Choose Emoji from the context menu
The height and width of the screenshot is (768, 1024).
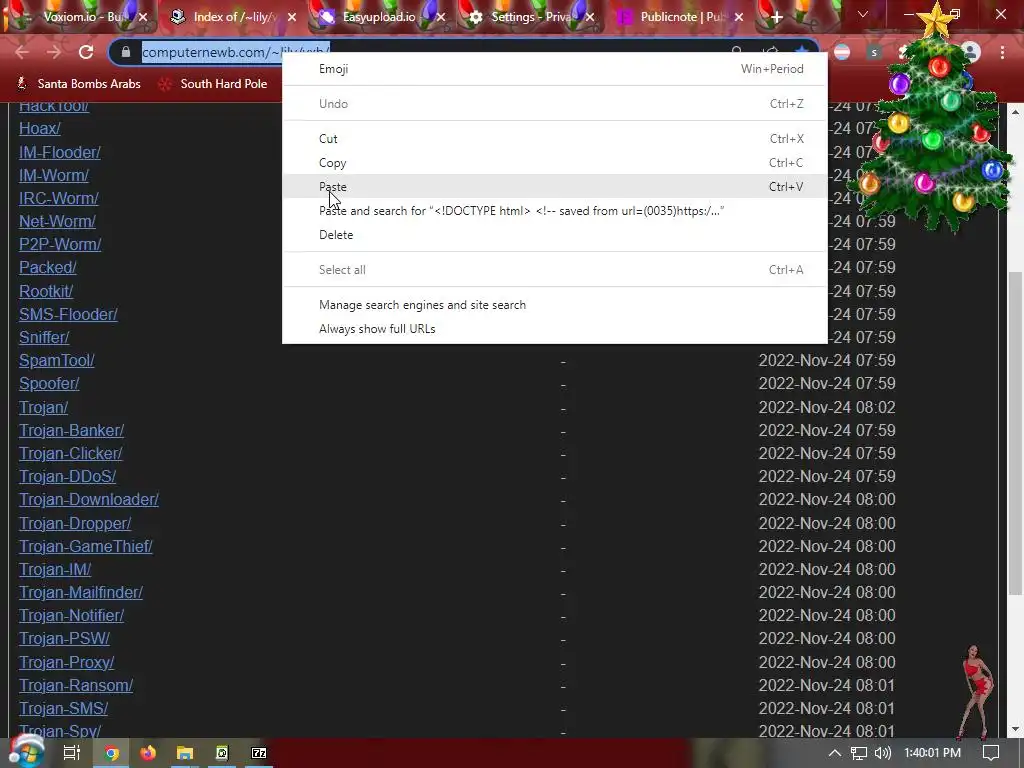pos(554,69)
